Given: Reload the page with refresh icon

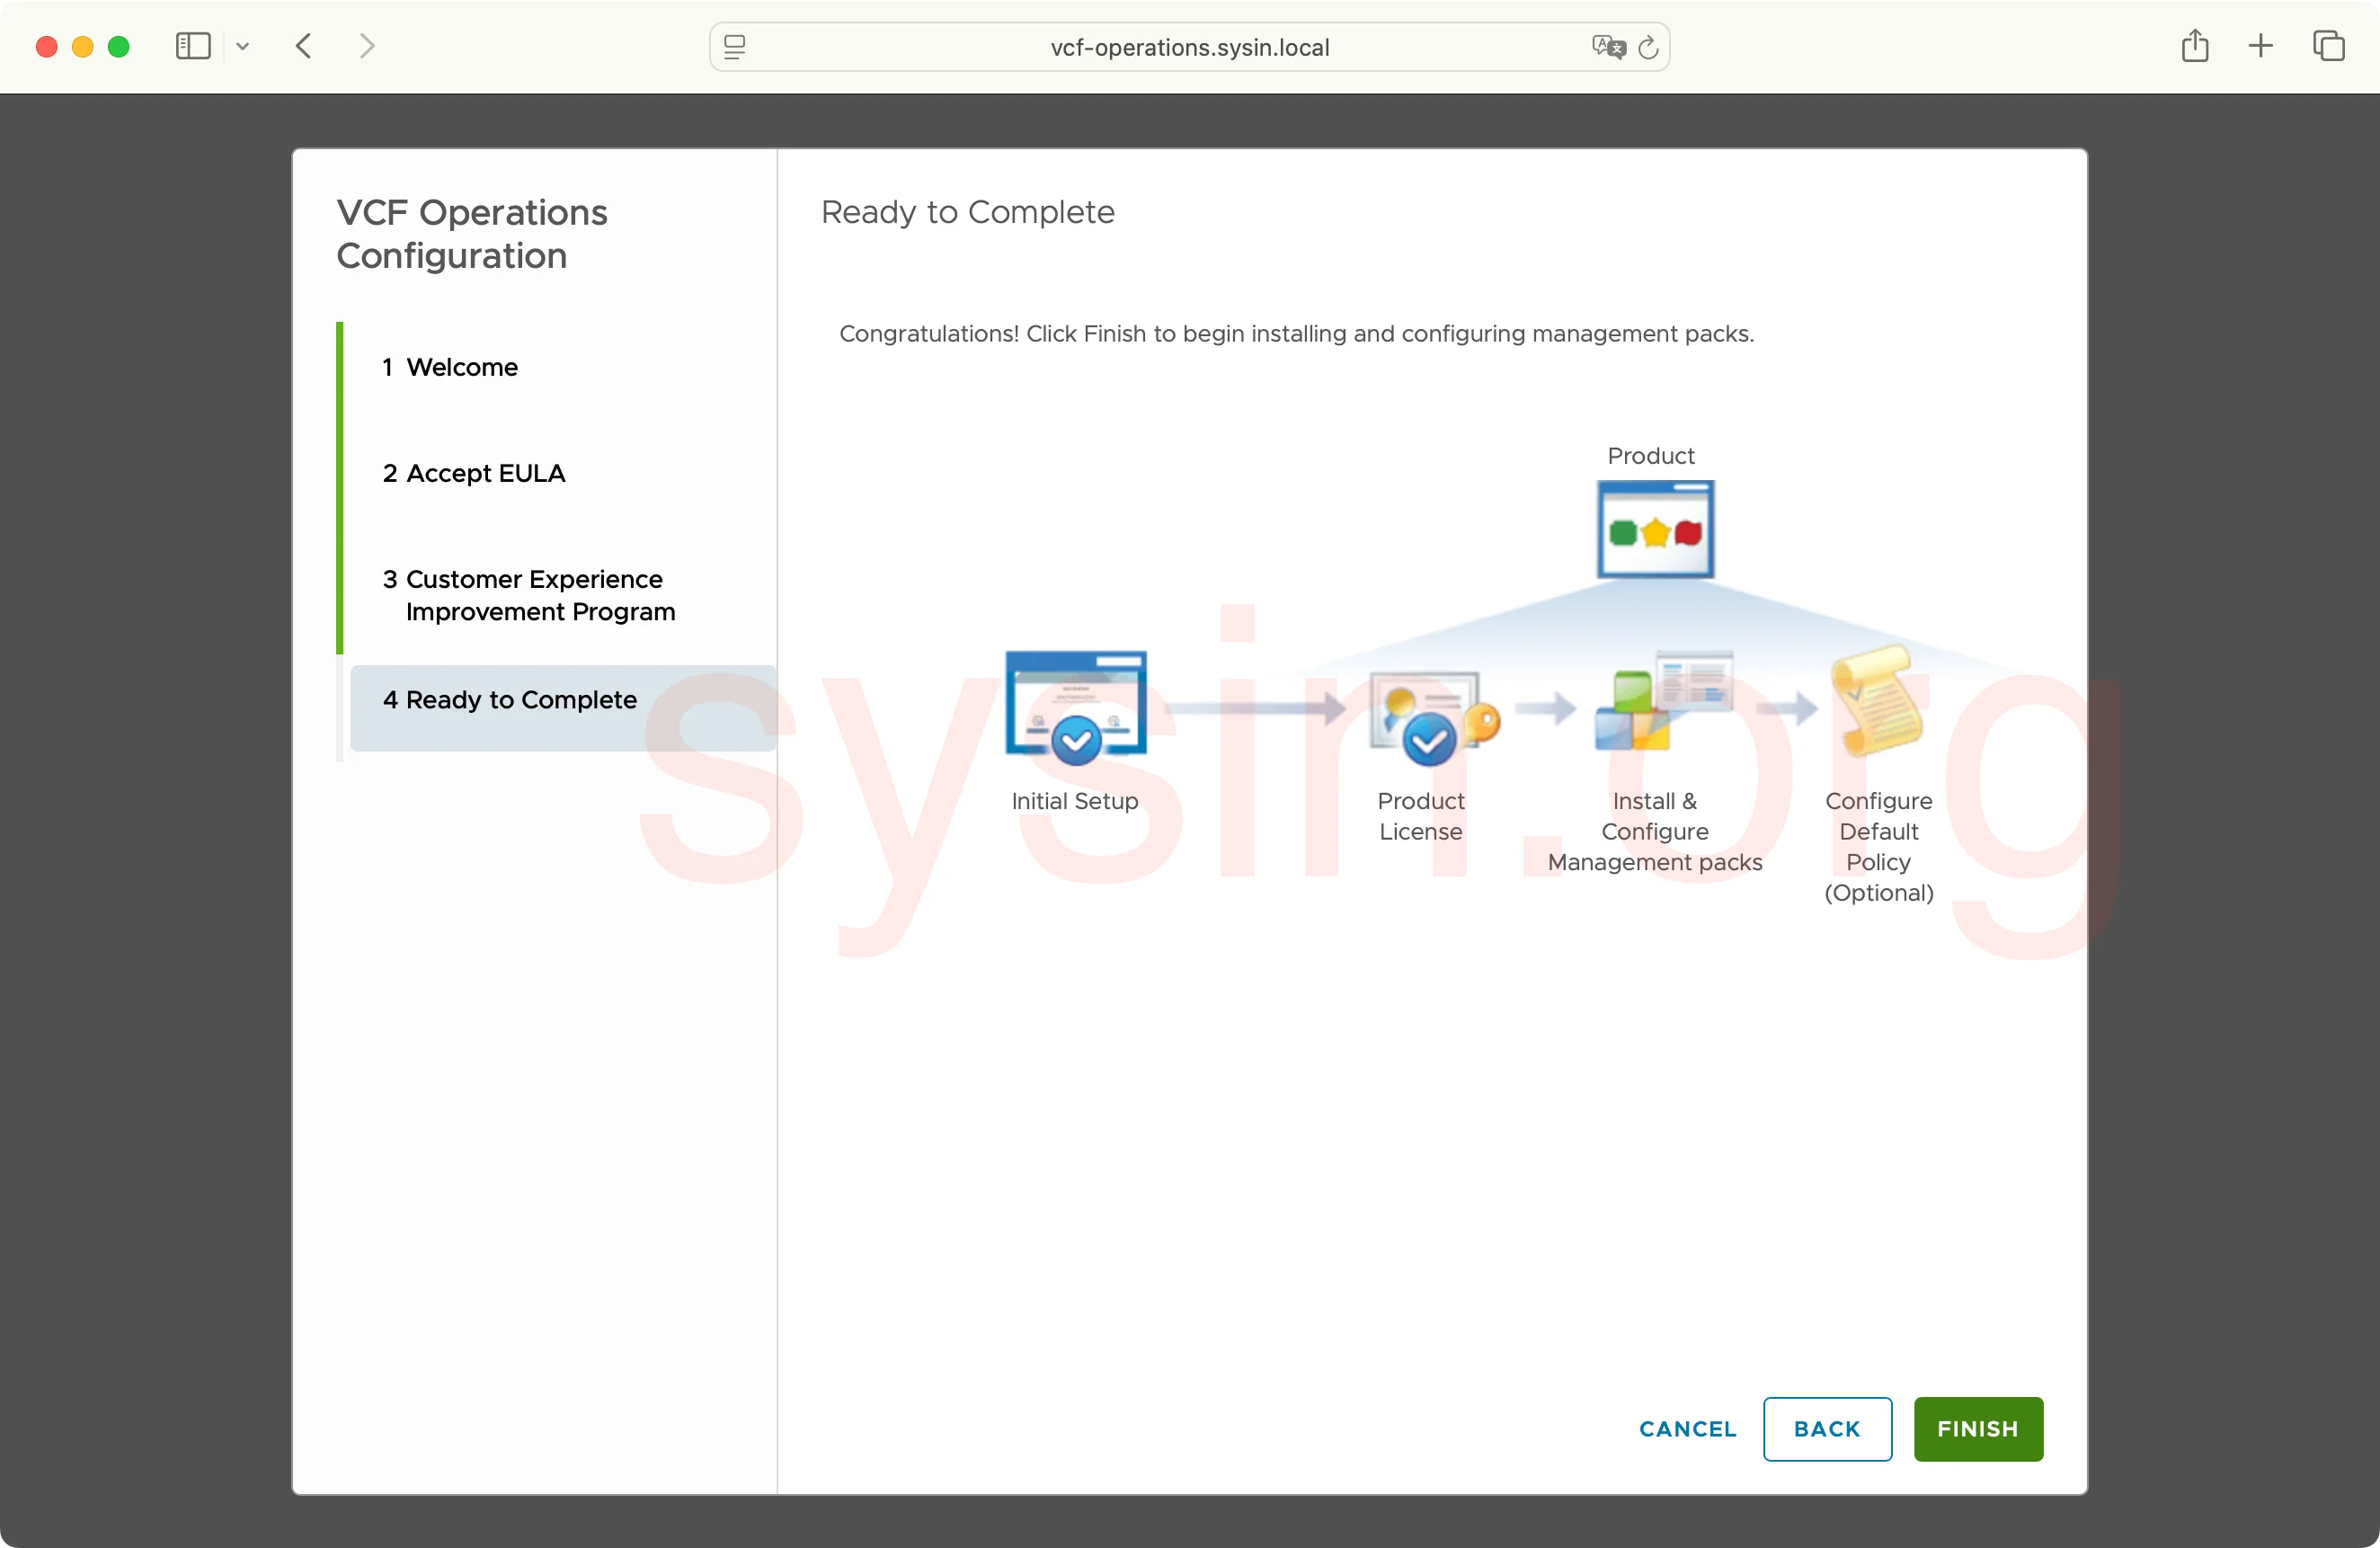Looking at the screenshot, I should coord(1648,47).
